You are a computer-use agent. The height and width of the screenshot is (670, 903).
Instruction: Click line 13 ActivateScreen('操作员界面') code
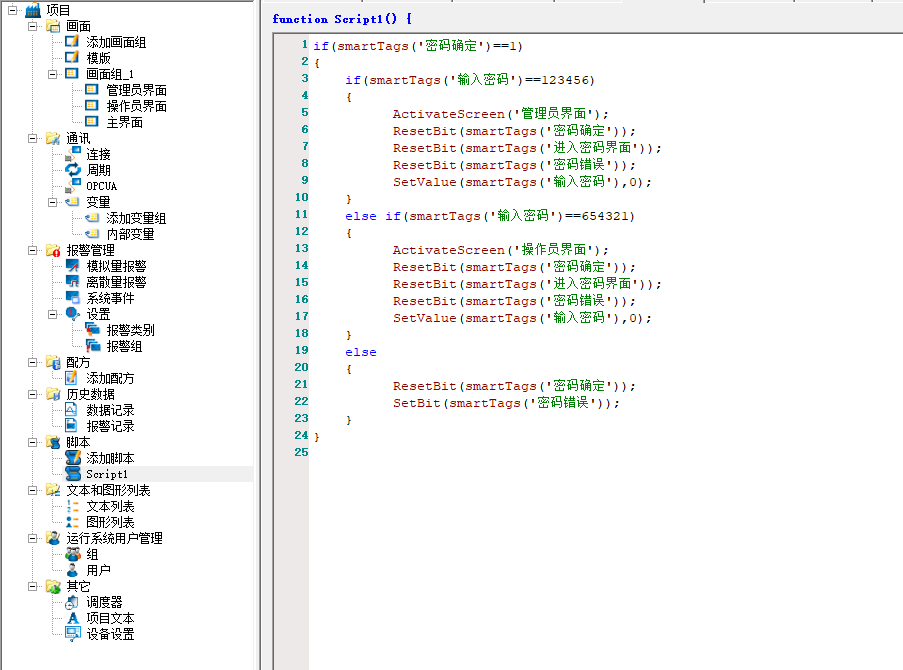click(x=500, y=249)
